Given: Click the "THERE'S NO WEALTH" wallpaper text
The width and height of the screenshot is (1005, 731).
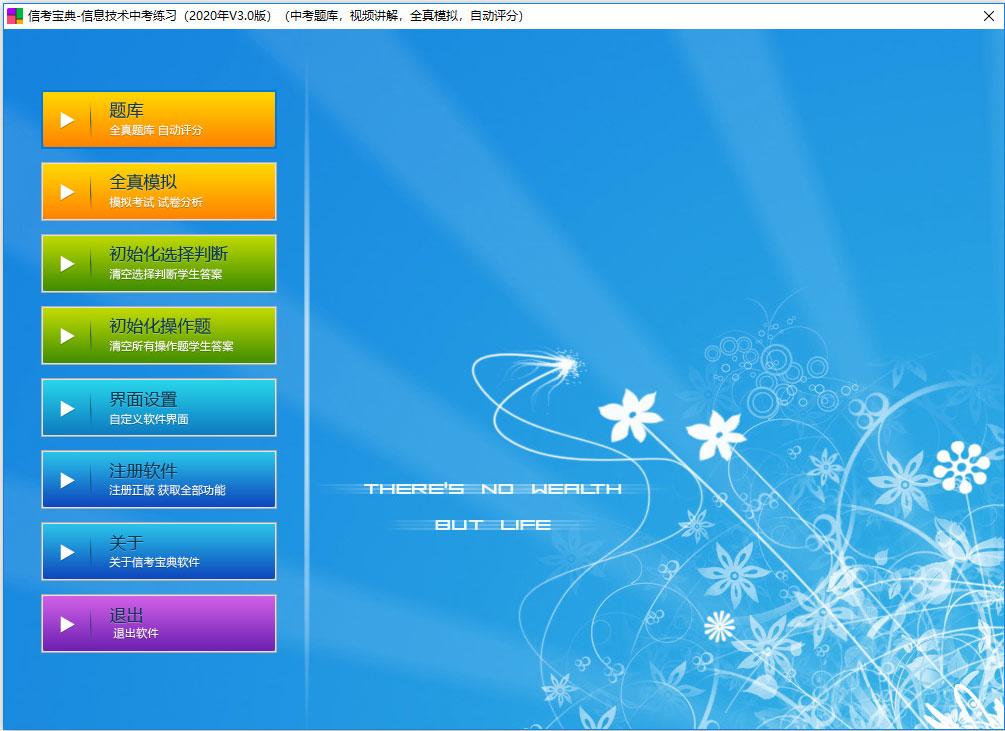Looking at the screenshot, I should pyautogui.click(x=493, y=489).
